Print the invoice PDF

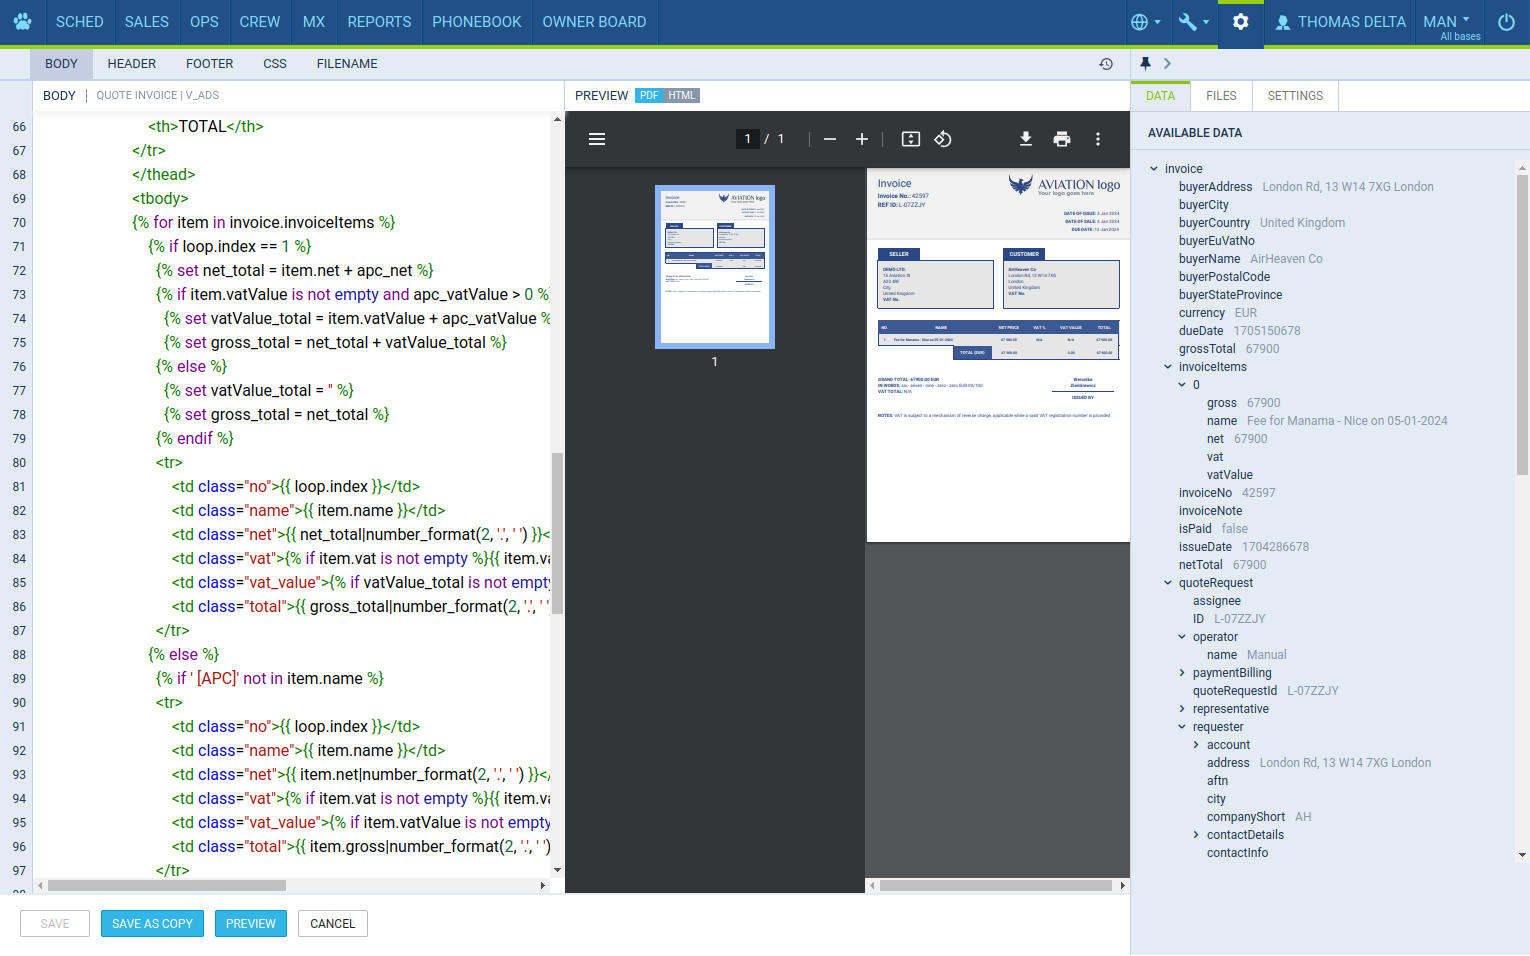(x=1062, y=139)
